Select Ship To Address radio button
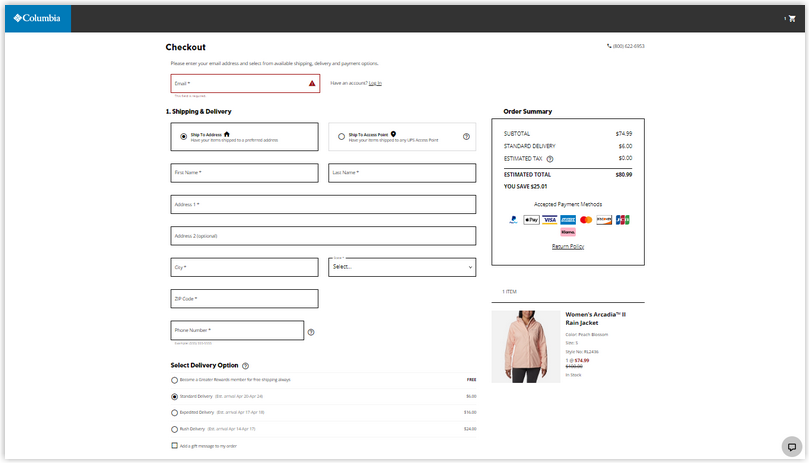Image resolution: width=810 pixels, height=464 pixels. (x=183, y=137)
